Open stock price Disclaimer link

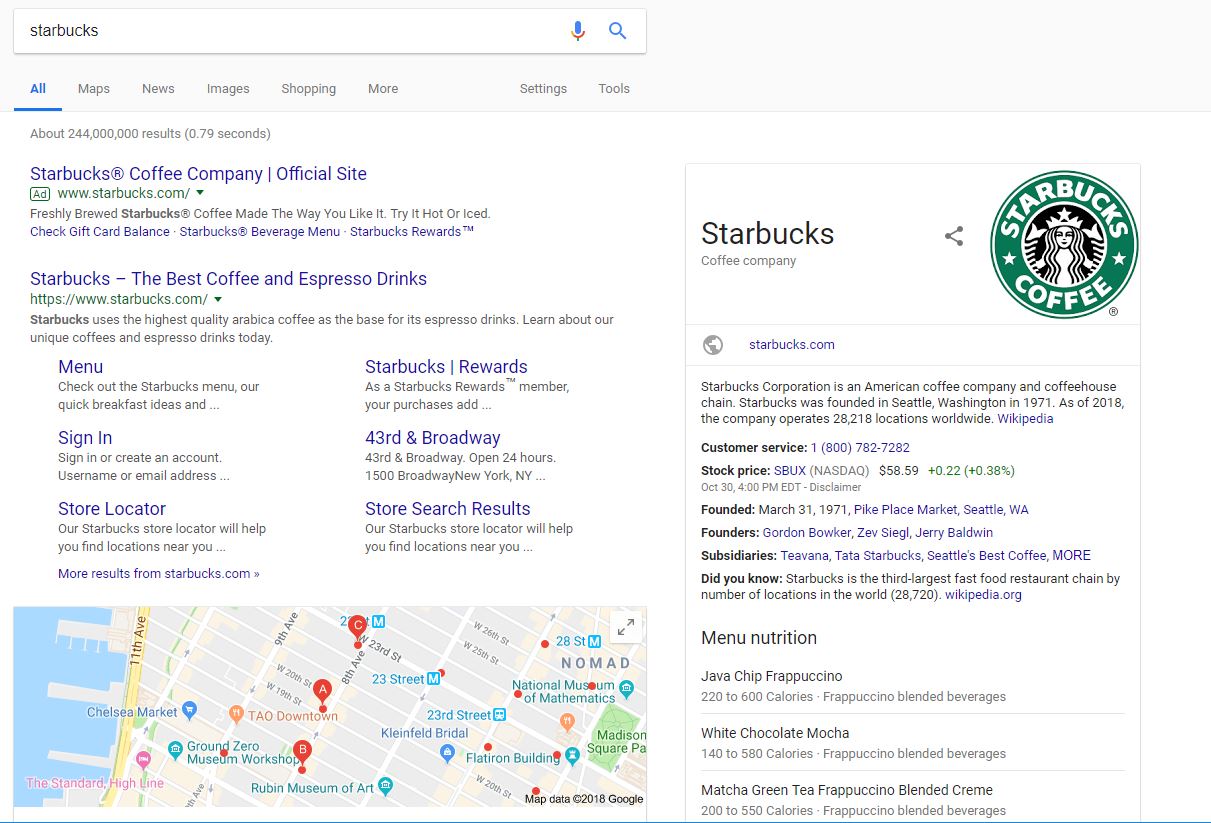coord(837,488)
